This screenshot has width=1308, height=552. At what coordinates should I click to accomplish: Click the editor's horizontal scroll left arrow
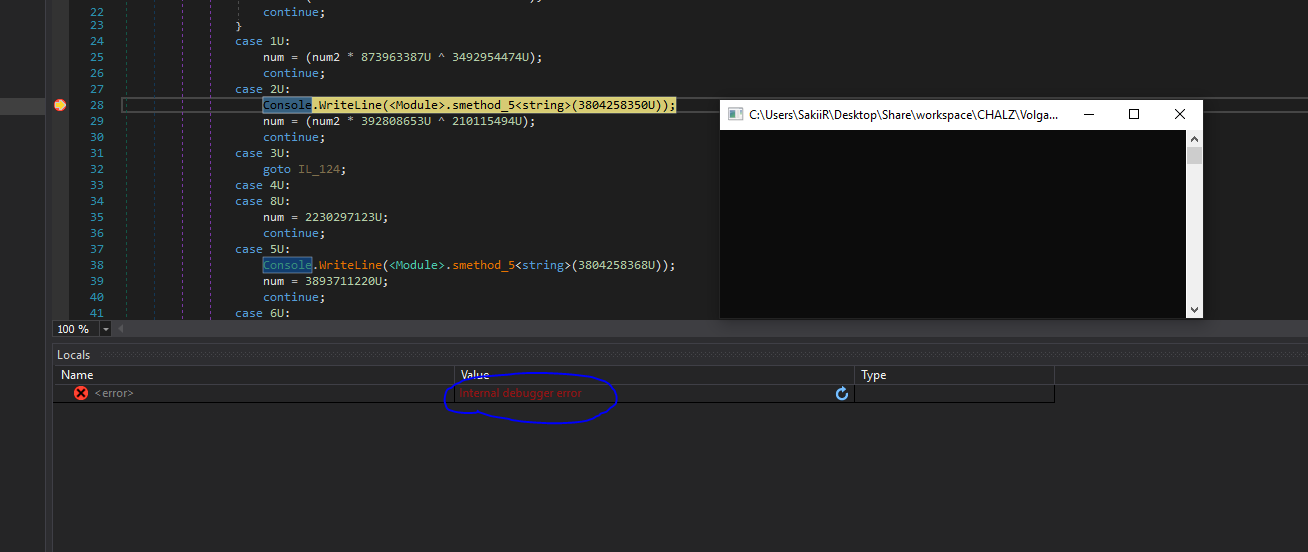pyautogui.click(x=121, y=329)
